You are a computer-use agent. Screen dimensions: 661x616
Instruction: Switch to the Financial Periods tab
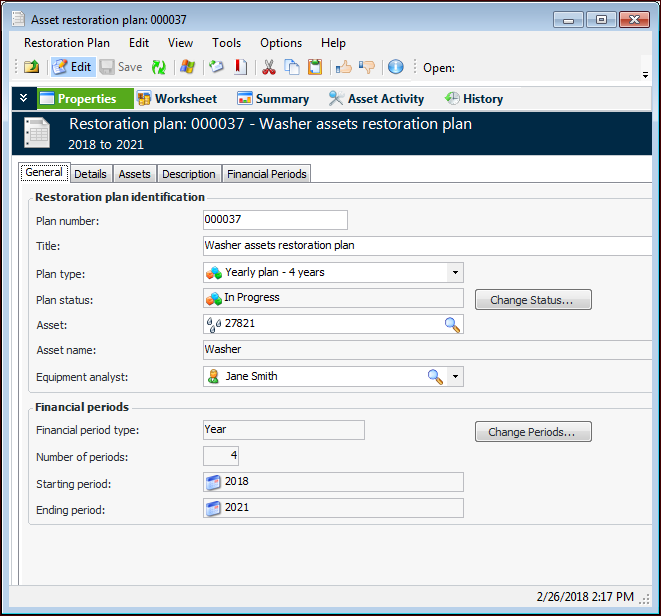click(x=267, y=174)
